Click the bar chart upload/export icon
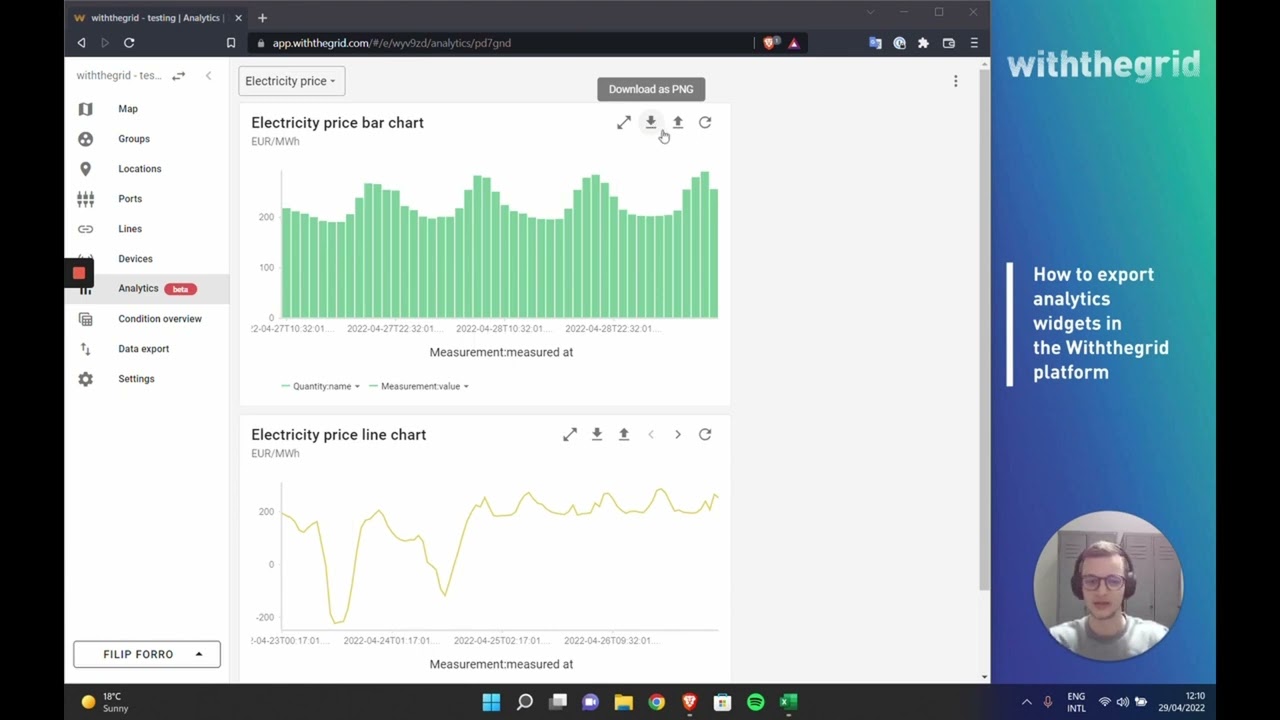The width and height of the screenshot is (1280, 720). pos(678,122)
